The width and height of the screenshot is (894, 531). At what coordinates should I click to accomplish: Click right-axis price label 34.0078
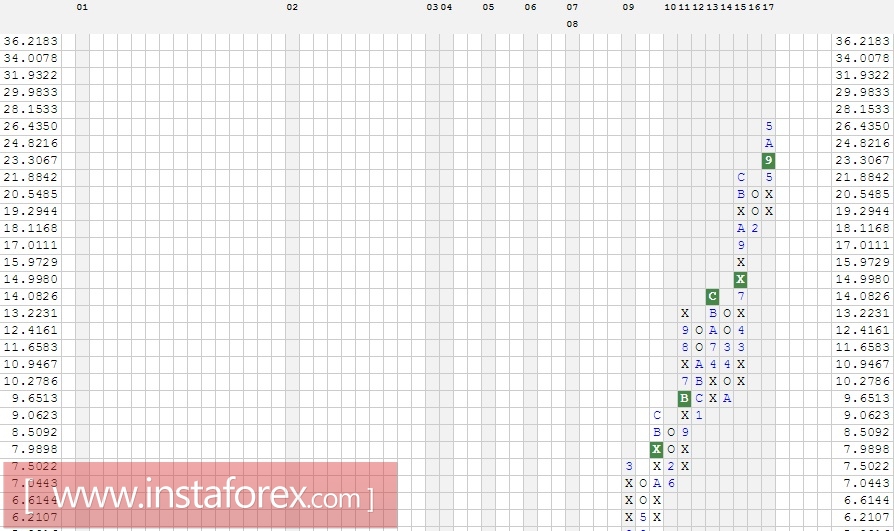[863, 58]
